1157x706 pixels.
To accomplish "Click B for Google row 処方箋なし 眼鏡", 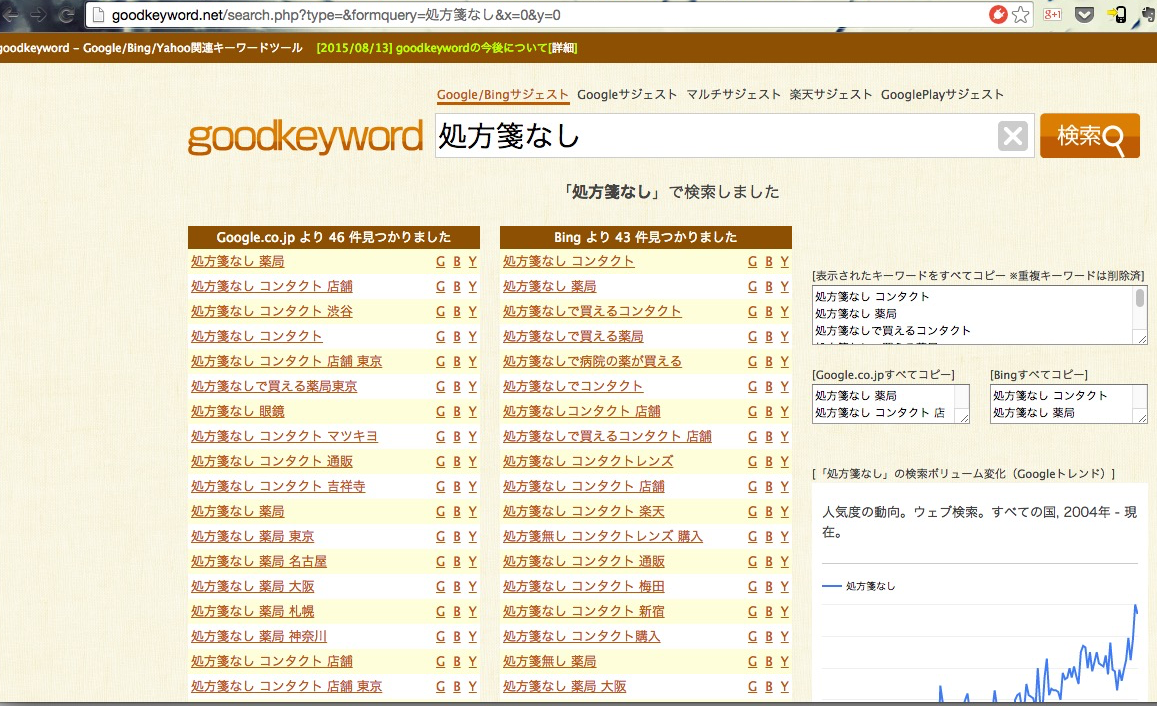I will (457, 412).
